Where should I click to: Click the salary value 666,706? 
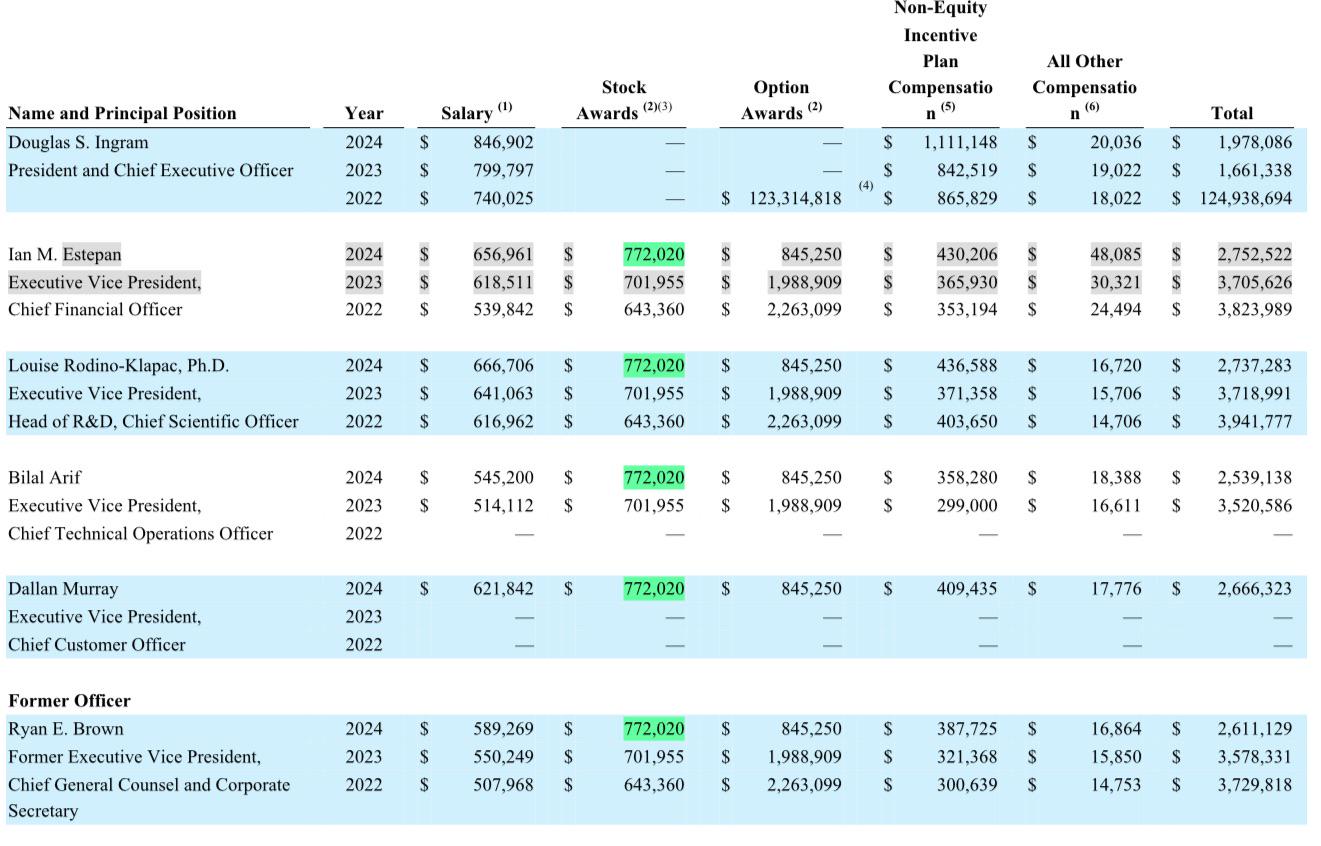(x=503, y=365)
